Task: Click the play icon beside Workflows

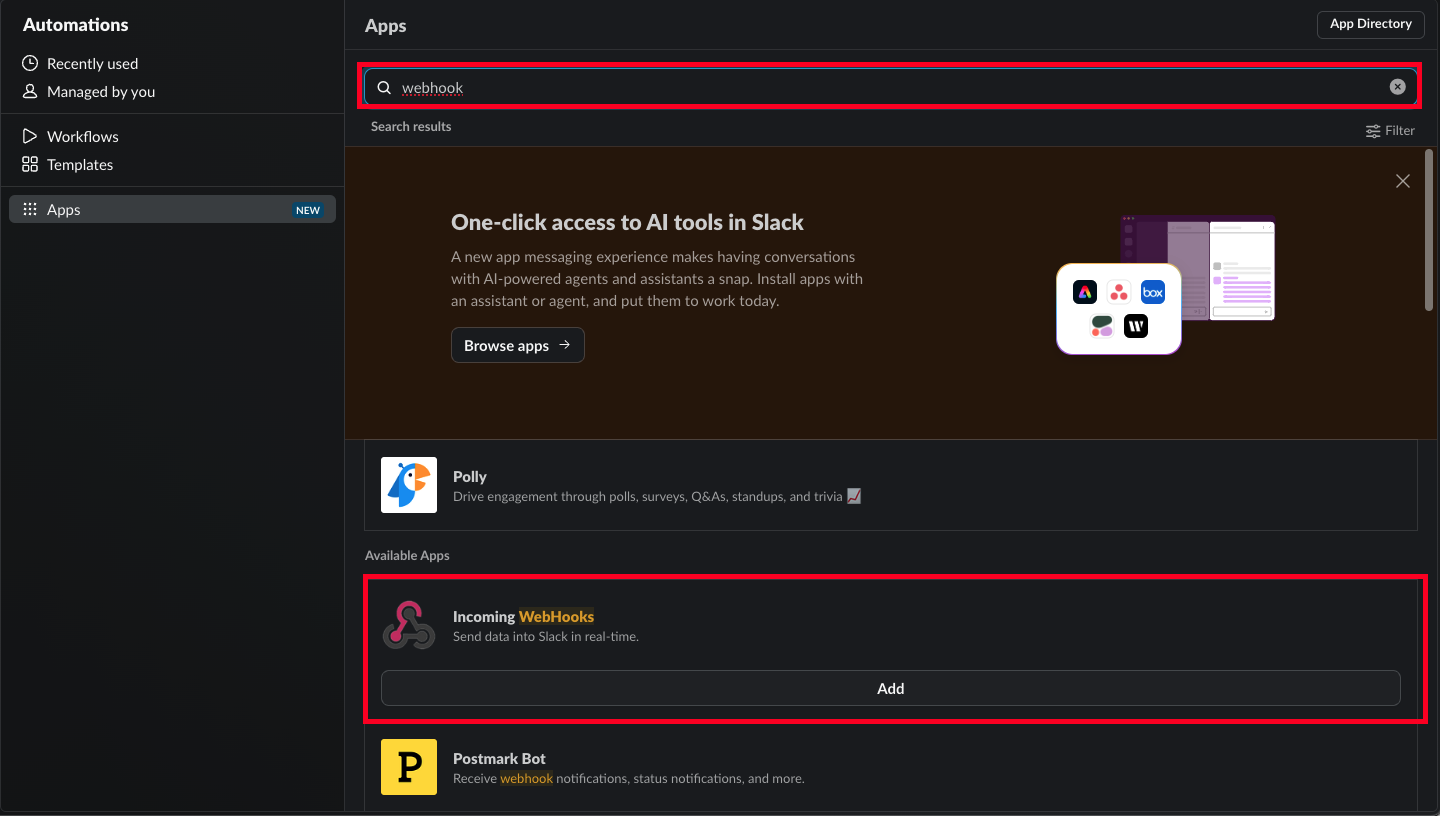Action: click(x=30, y=136)
